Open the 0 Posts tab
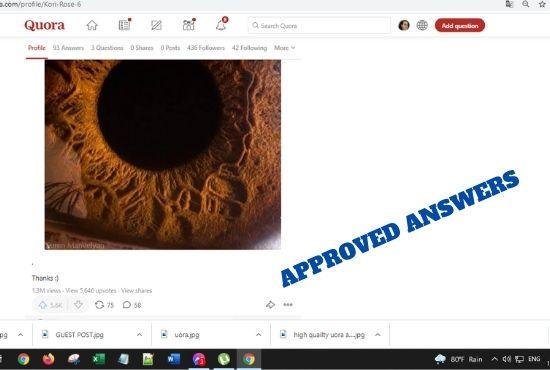 (170, 48)
